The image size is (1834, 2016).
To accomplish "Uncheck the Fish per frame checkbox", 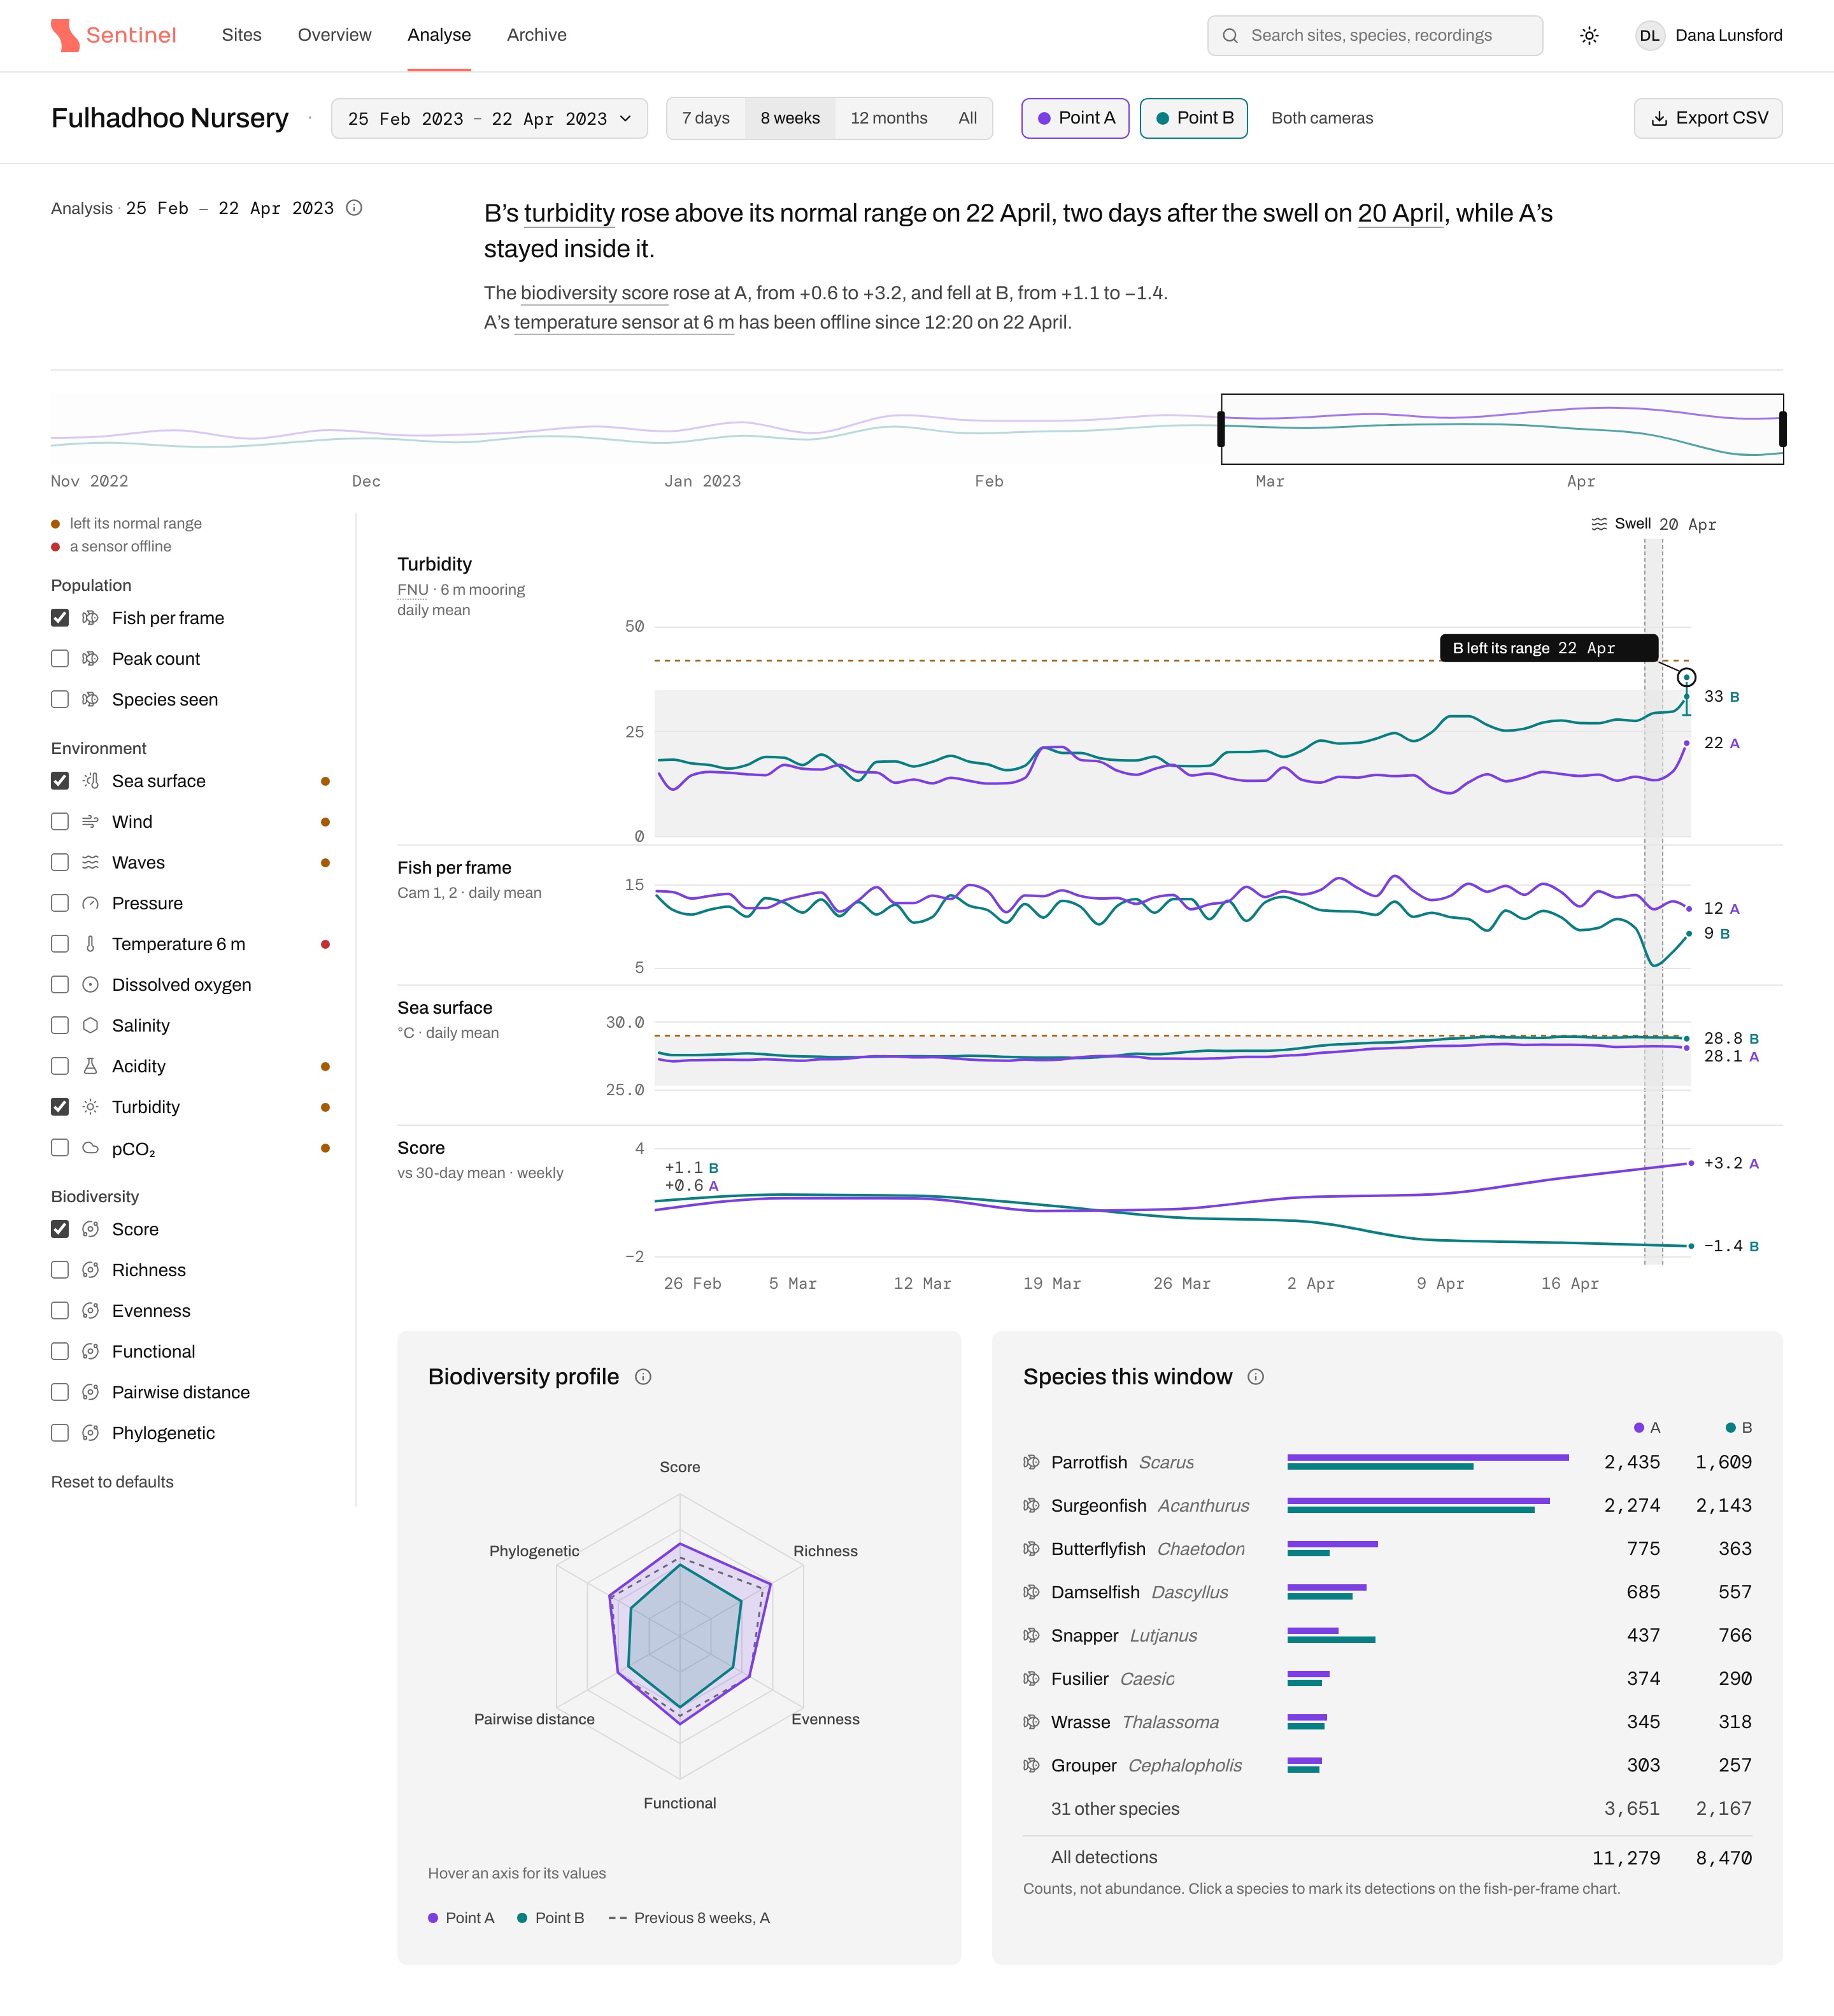I will point(60,618).
